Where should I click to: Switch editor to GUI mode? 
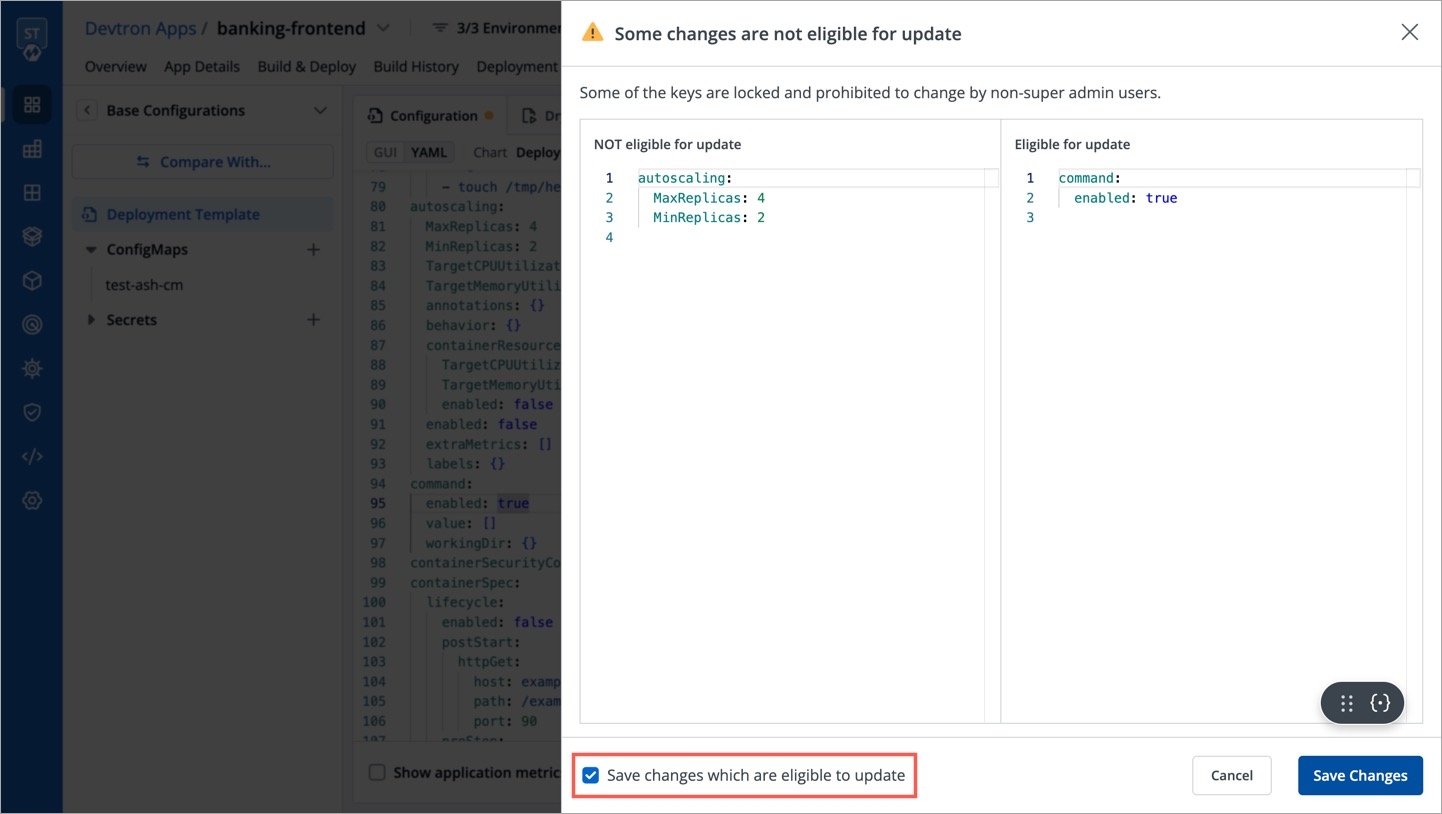(x=385, y=153)
